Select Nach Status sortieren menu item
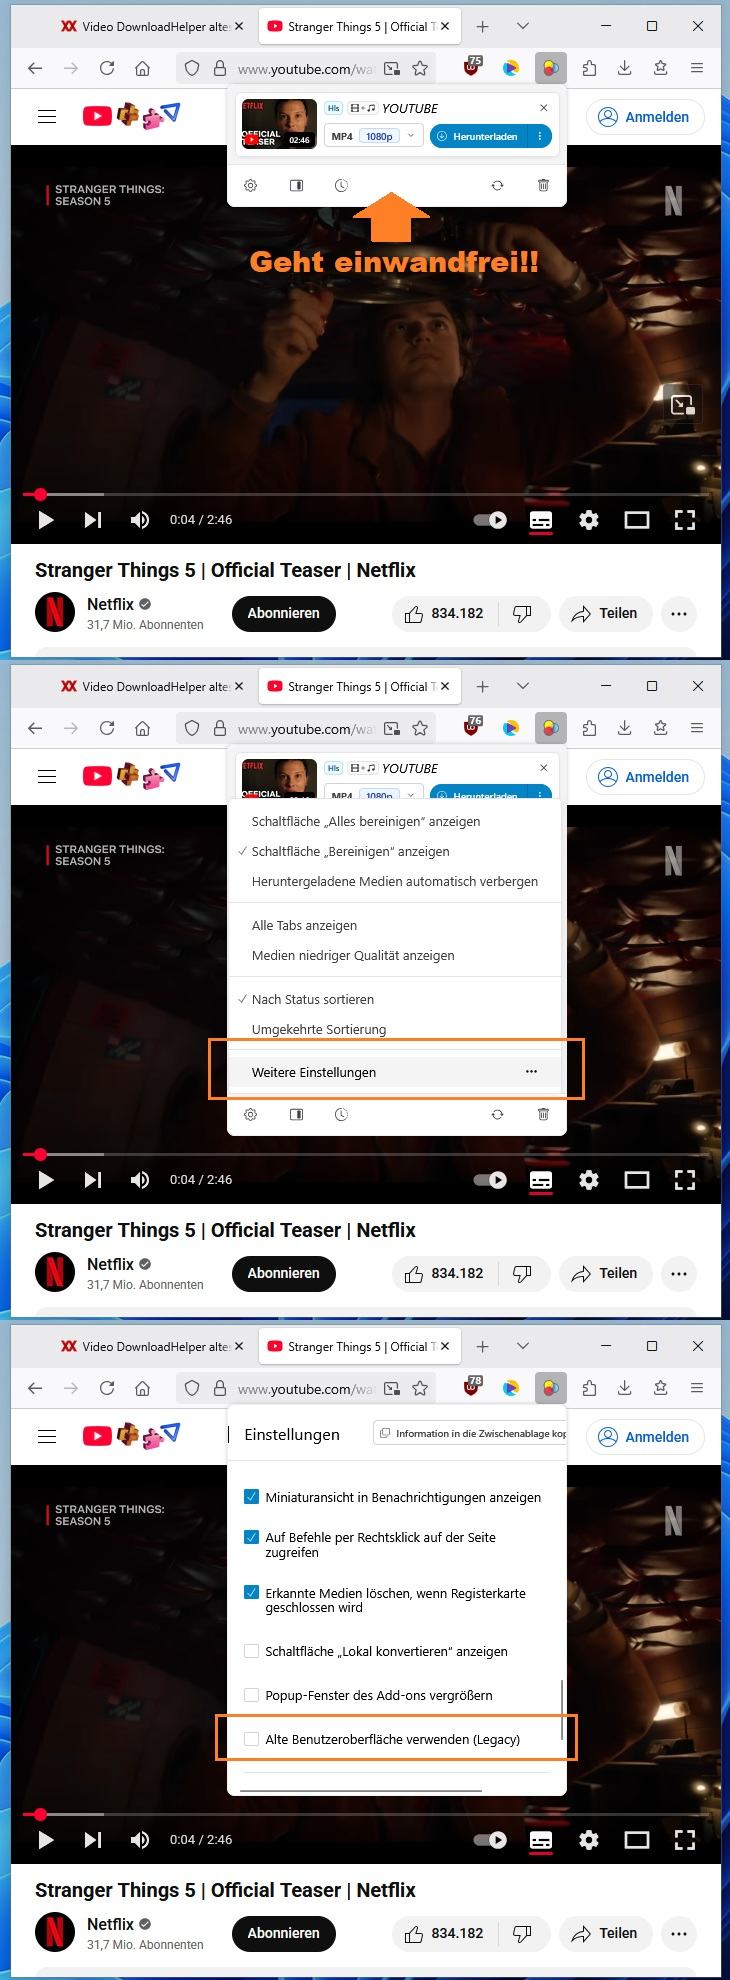This screenshot has width=730, height=1980. (x=395, y=999)
